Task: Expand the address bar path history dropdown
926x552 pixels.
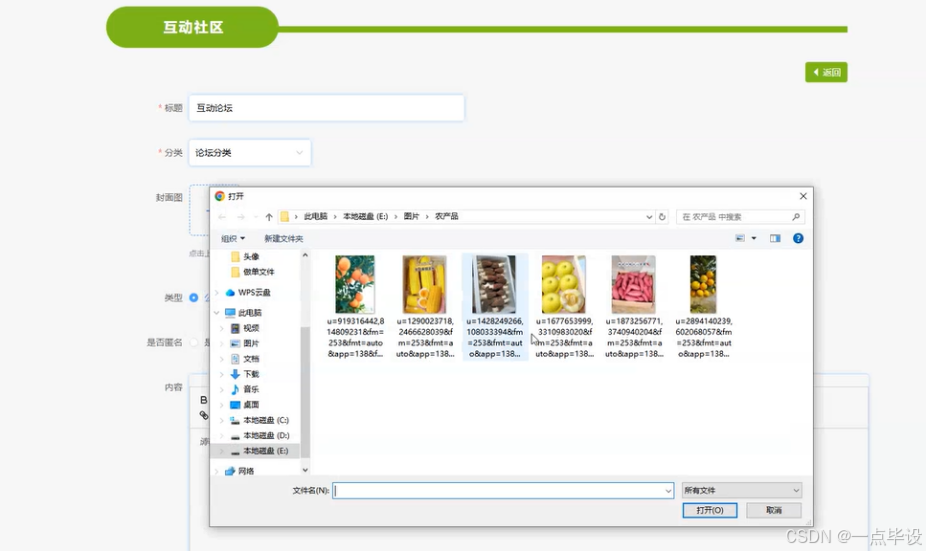Action: [649, 217]
